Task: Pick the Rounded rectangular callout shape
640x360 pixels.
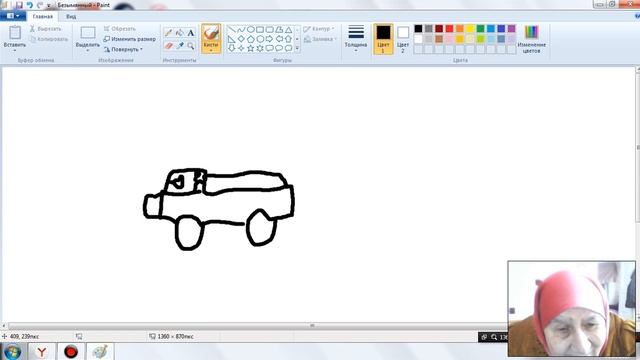Action: tap(269, 48)
